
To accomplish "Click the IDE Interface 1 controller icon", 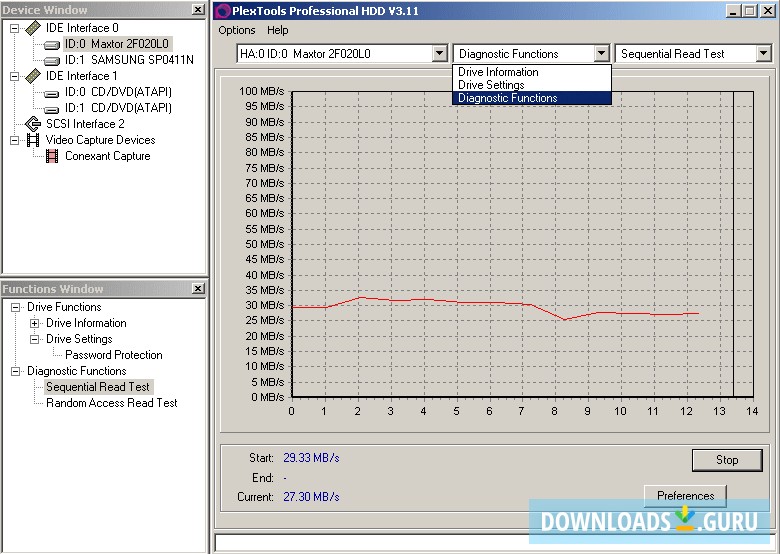I will (x=33, y=76).
